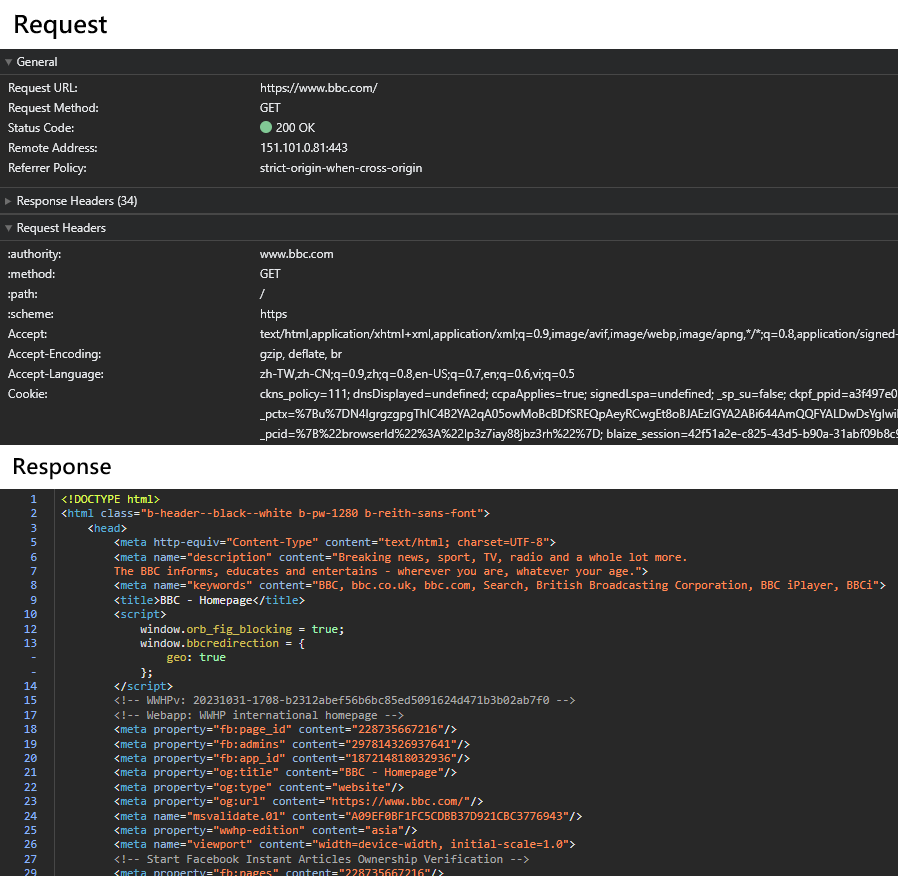Select the GET value beside Request Method
This screenshot has width=898, height=876.
(270, 108)
